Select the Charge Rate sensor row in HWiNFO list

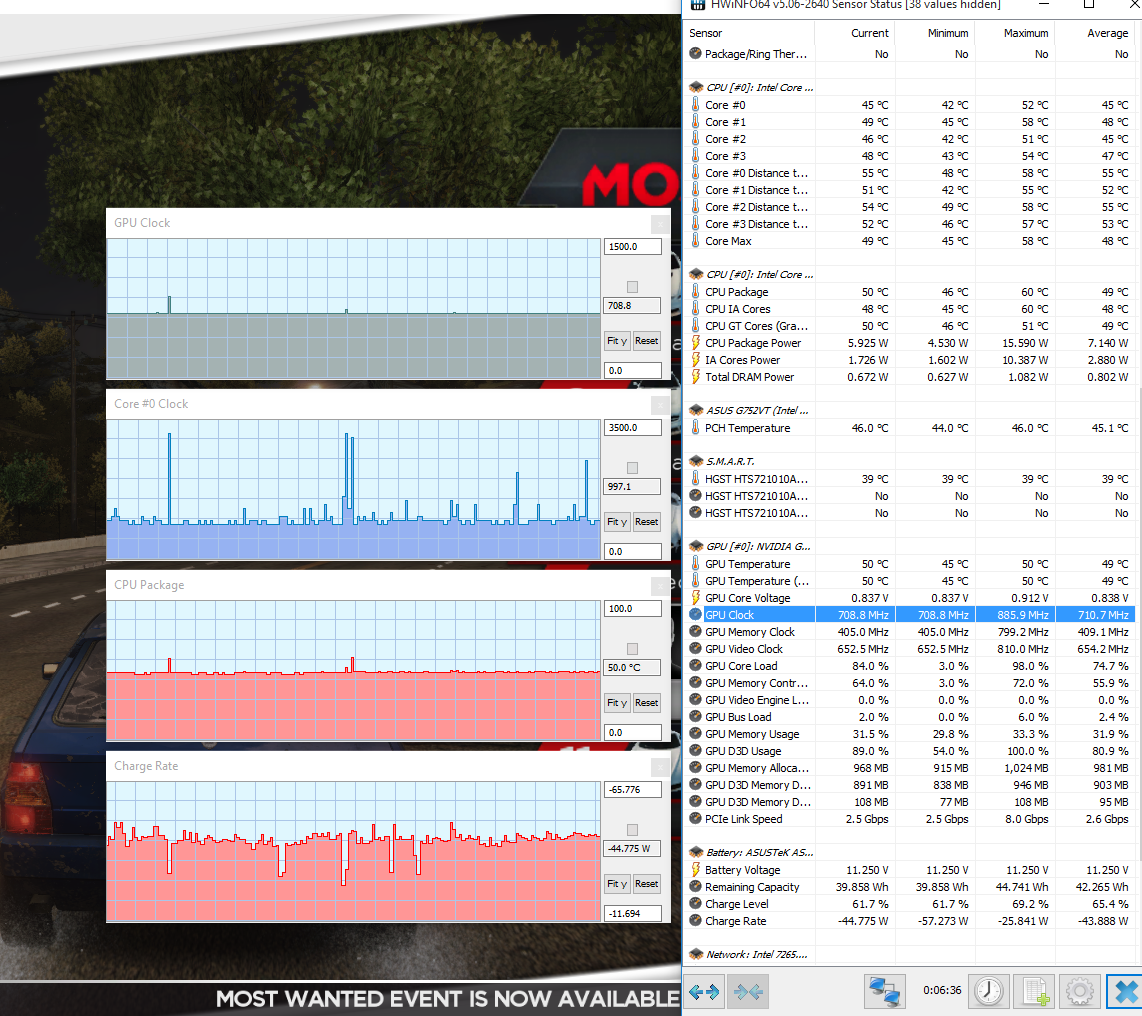tap(910, 921)
